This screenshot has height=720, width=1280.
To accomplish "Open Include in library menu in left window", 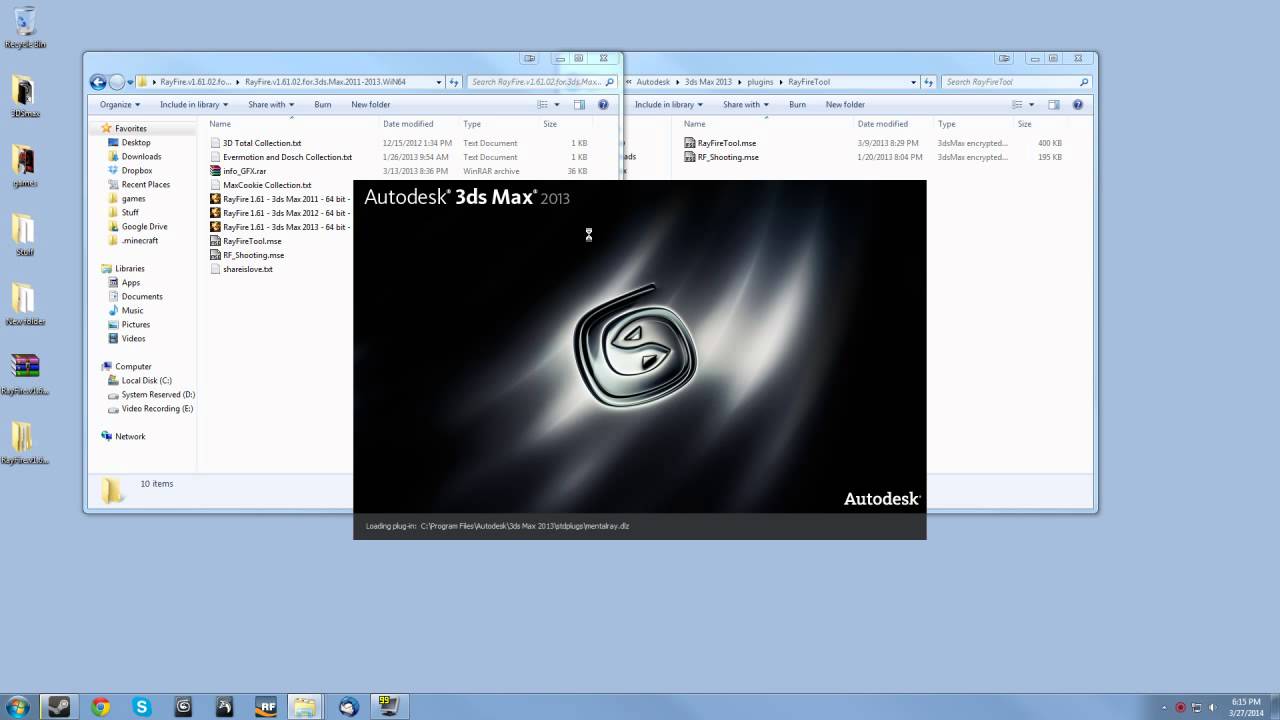I will (x=194, y=104).
